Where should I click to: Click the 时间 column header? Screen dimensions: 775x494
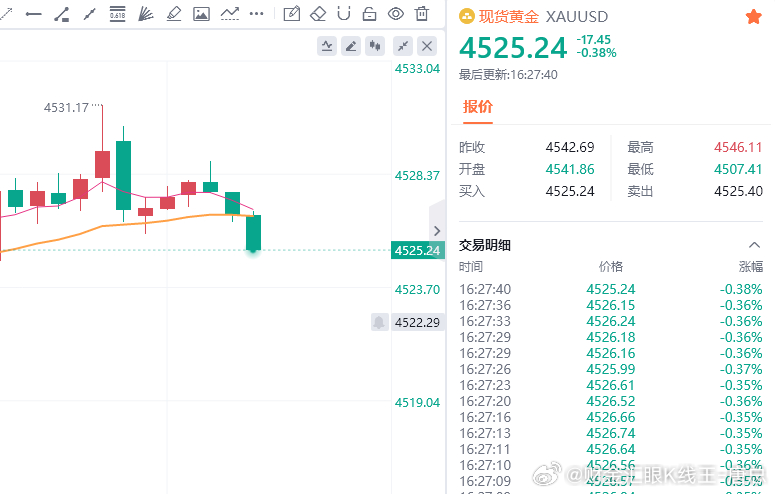point(471,267)
